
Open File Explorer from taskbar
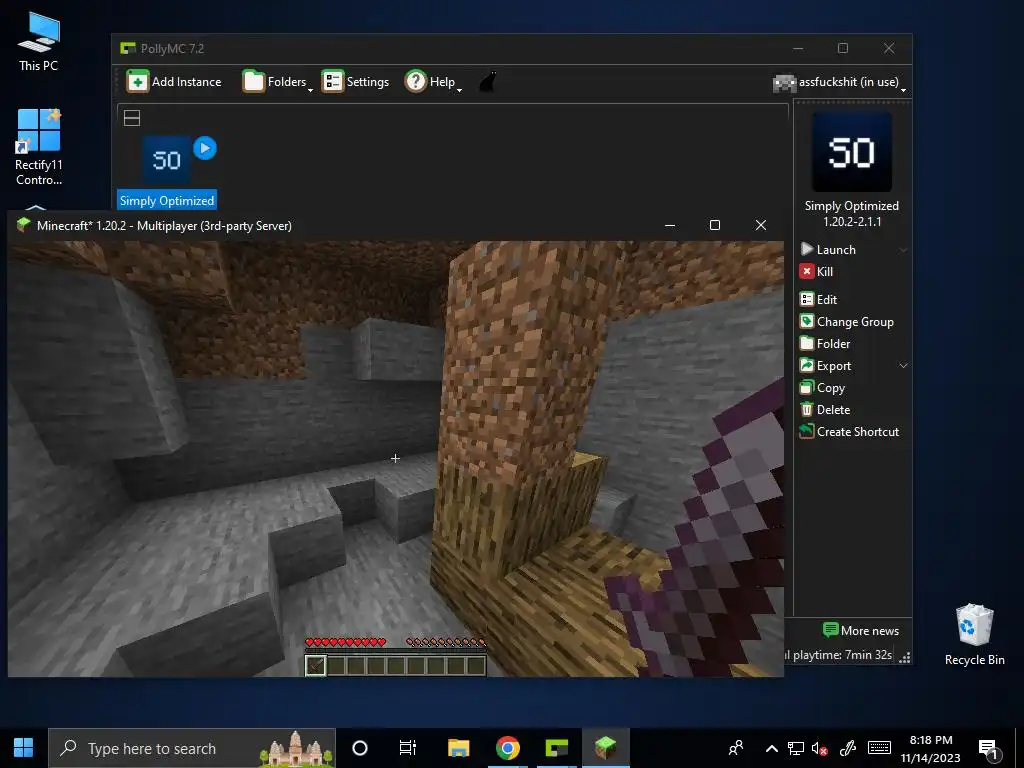tap(458, 748)
